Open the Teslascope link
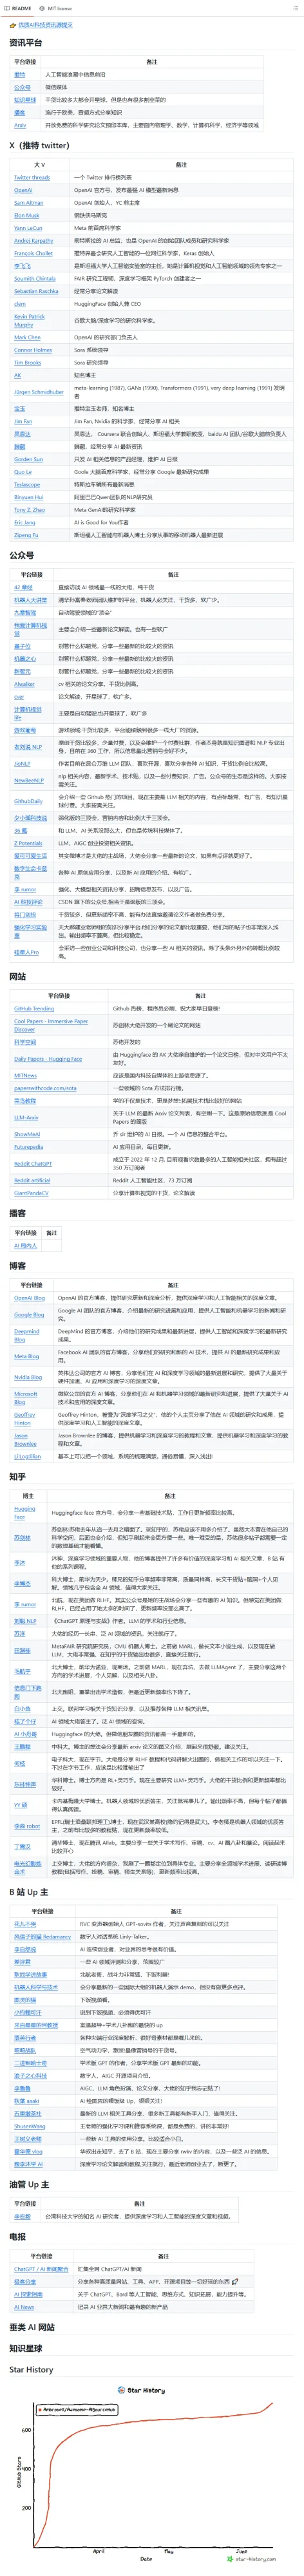Screen dimensions: 304x2576 coord(27,484)
